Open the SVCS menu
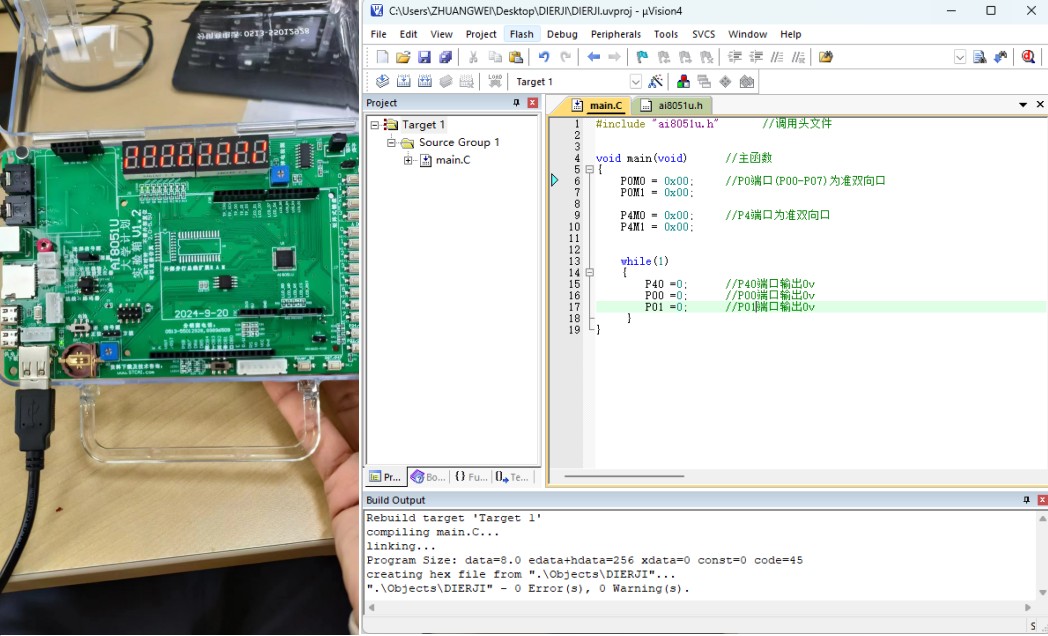The image size is (1048, 636). [703, 34]
